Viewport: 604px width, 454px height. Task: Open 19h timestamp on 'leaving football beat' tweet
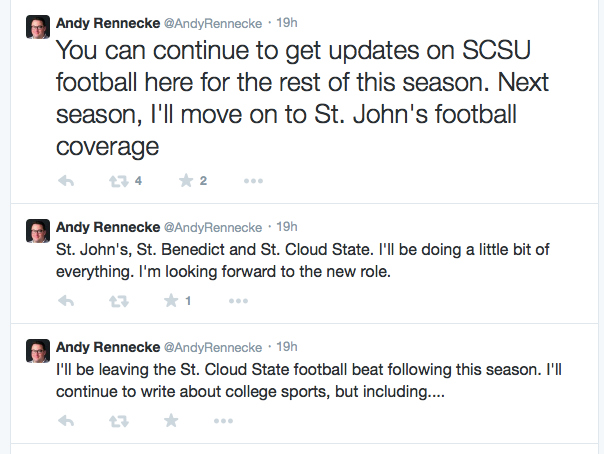[286, 347]
